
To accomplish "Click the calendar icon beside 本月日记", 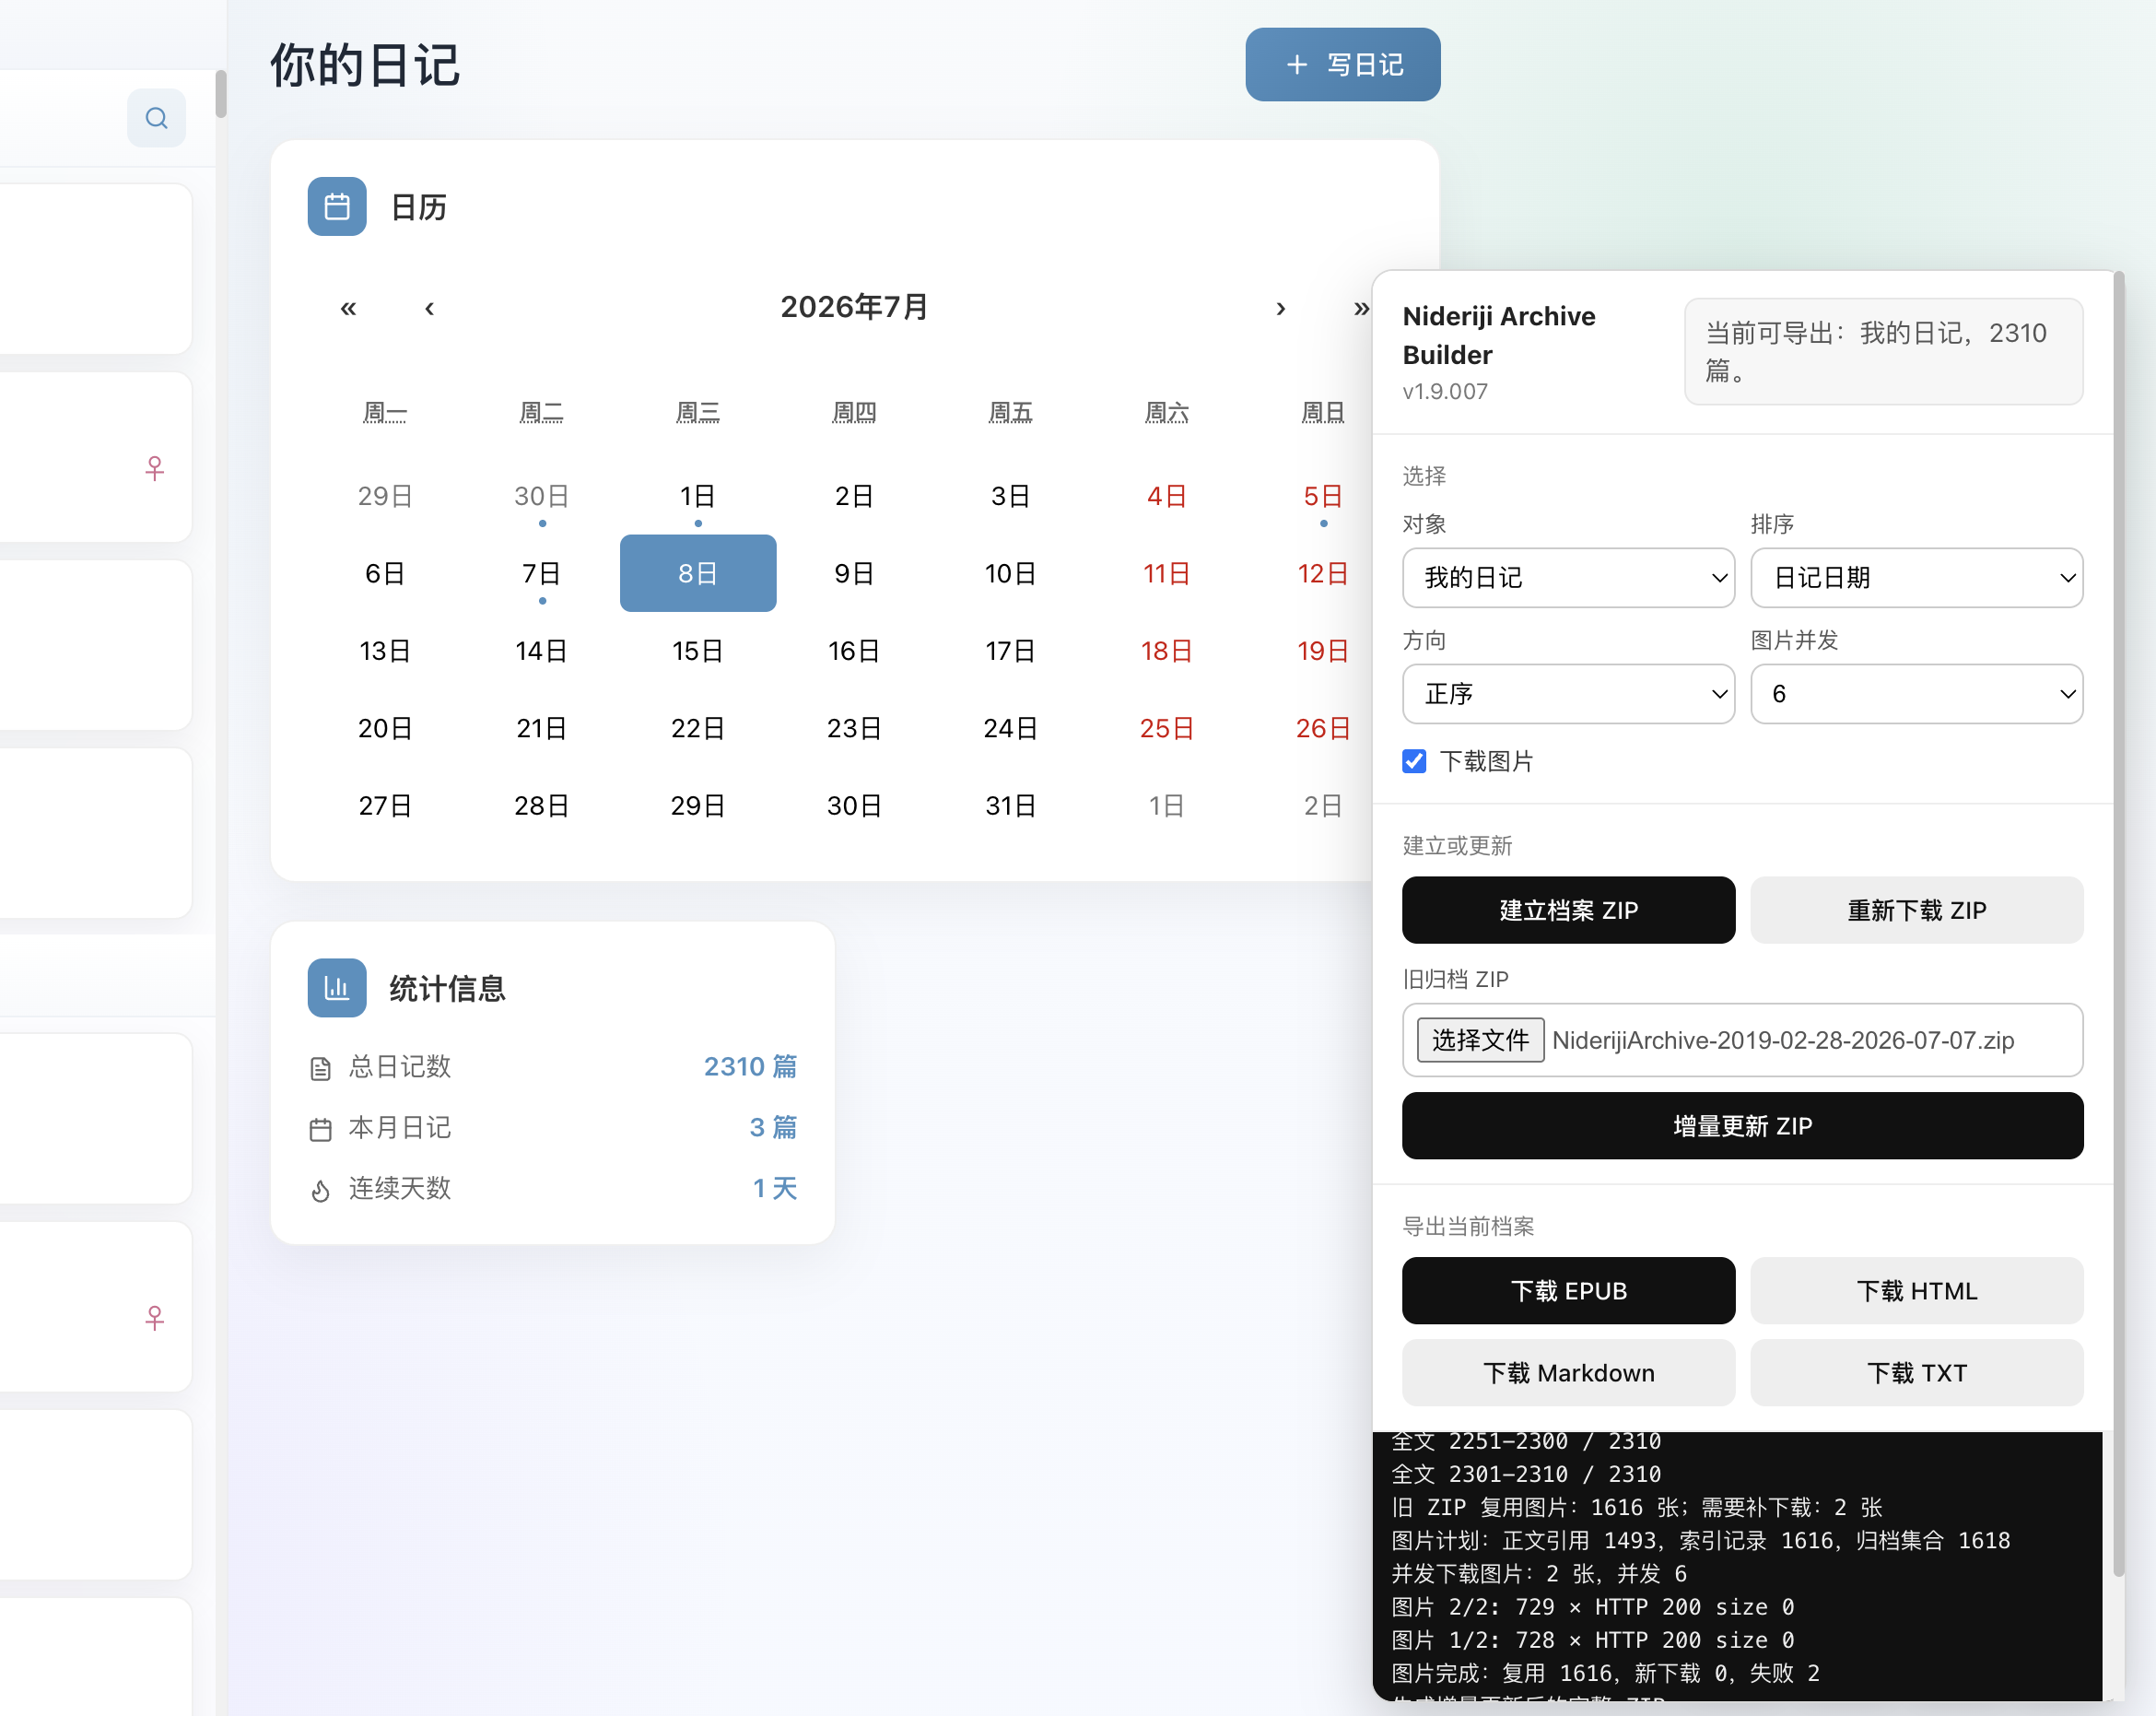I will point(320,1129).
